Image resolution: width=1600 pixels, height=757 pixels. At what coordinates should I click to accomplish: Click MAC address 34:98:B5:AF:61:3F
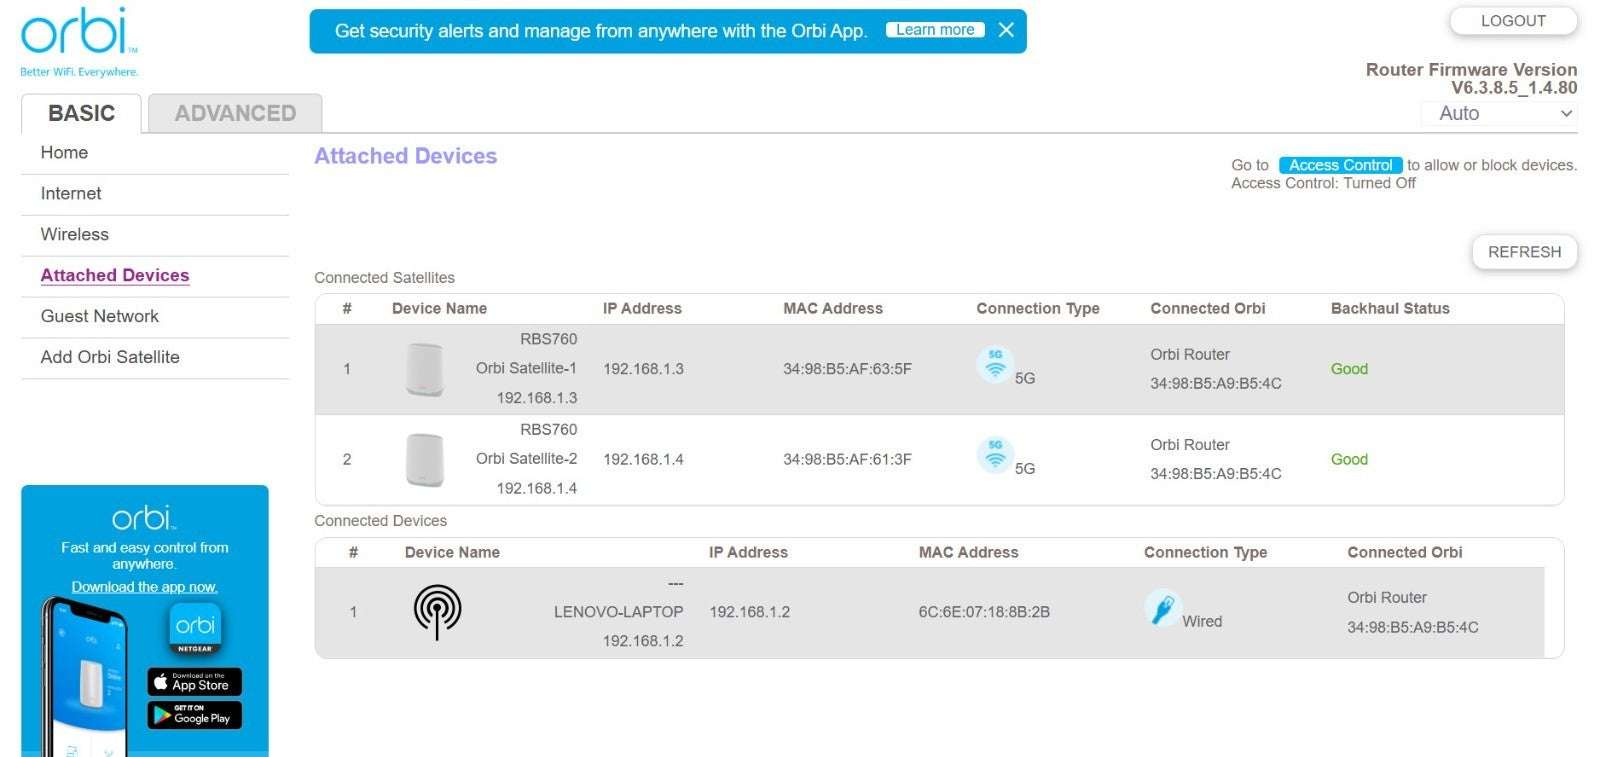tap(847, 460)
